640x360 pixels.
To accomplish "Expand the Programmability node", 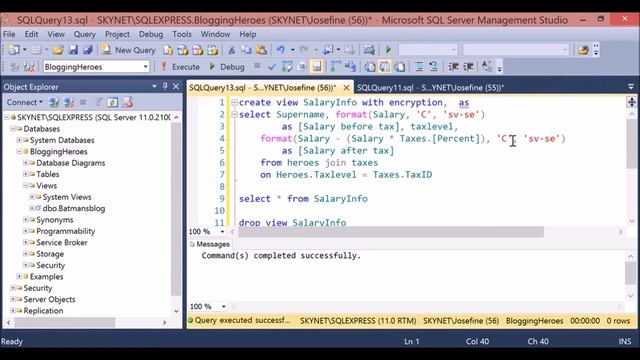I will tap(25, 231).
